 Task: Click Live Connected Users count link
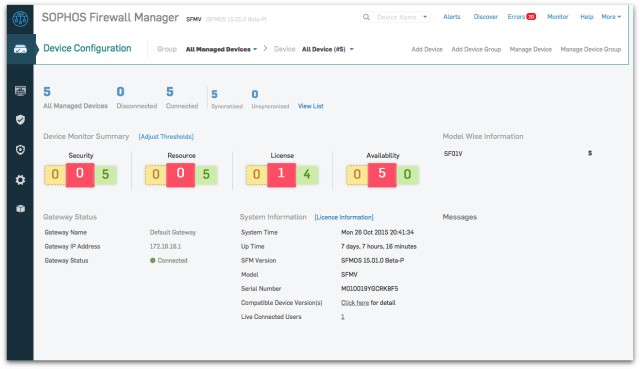point(343,317)
